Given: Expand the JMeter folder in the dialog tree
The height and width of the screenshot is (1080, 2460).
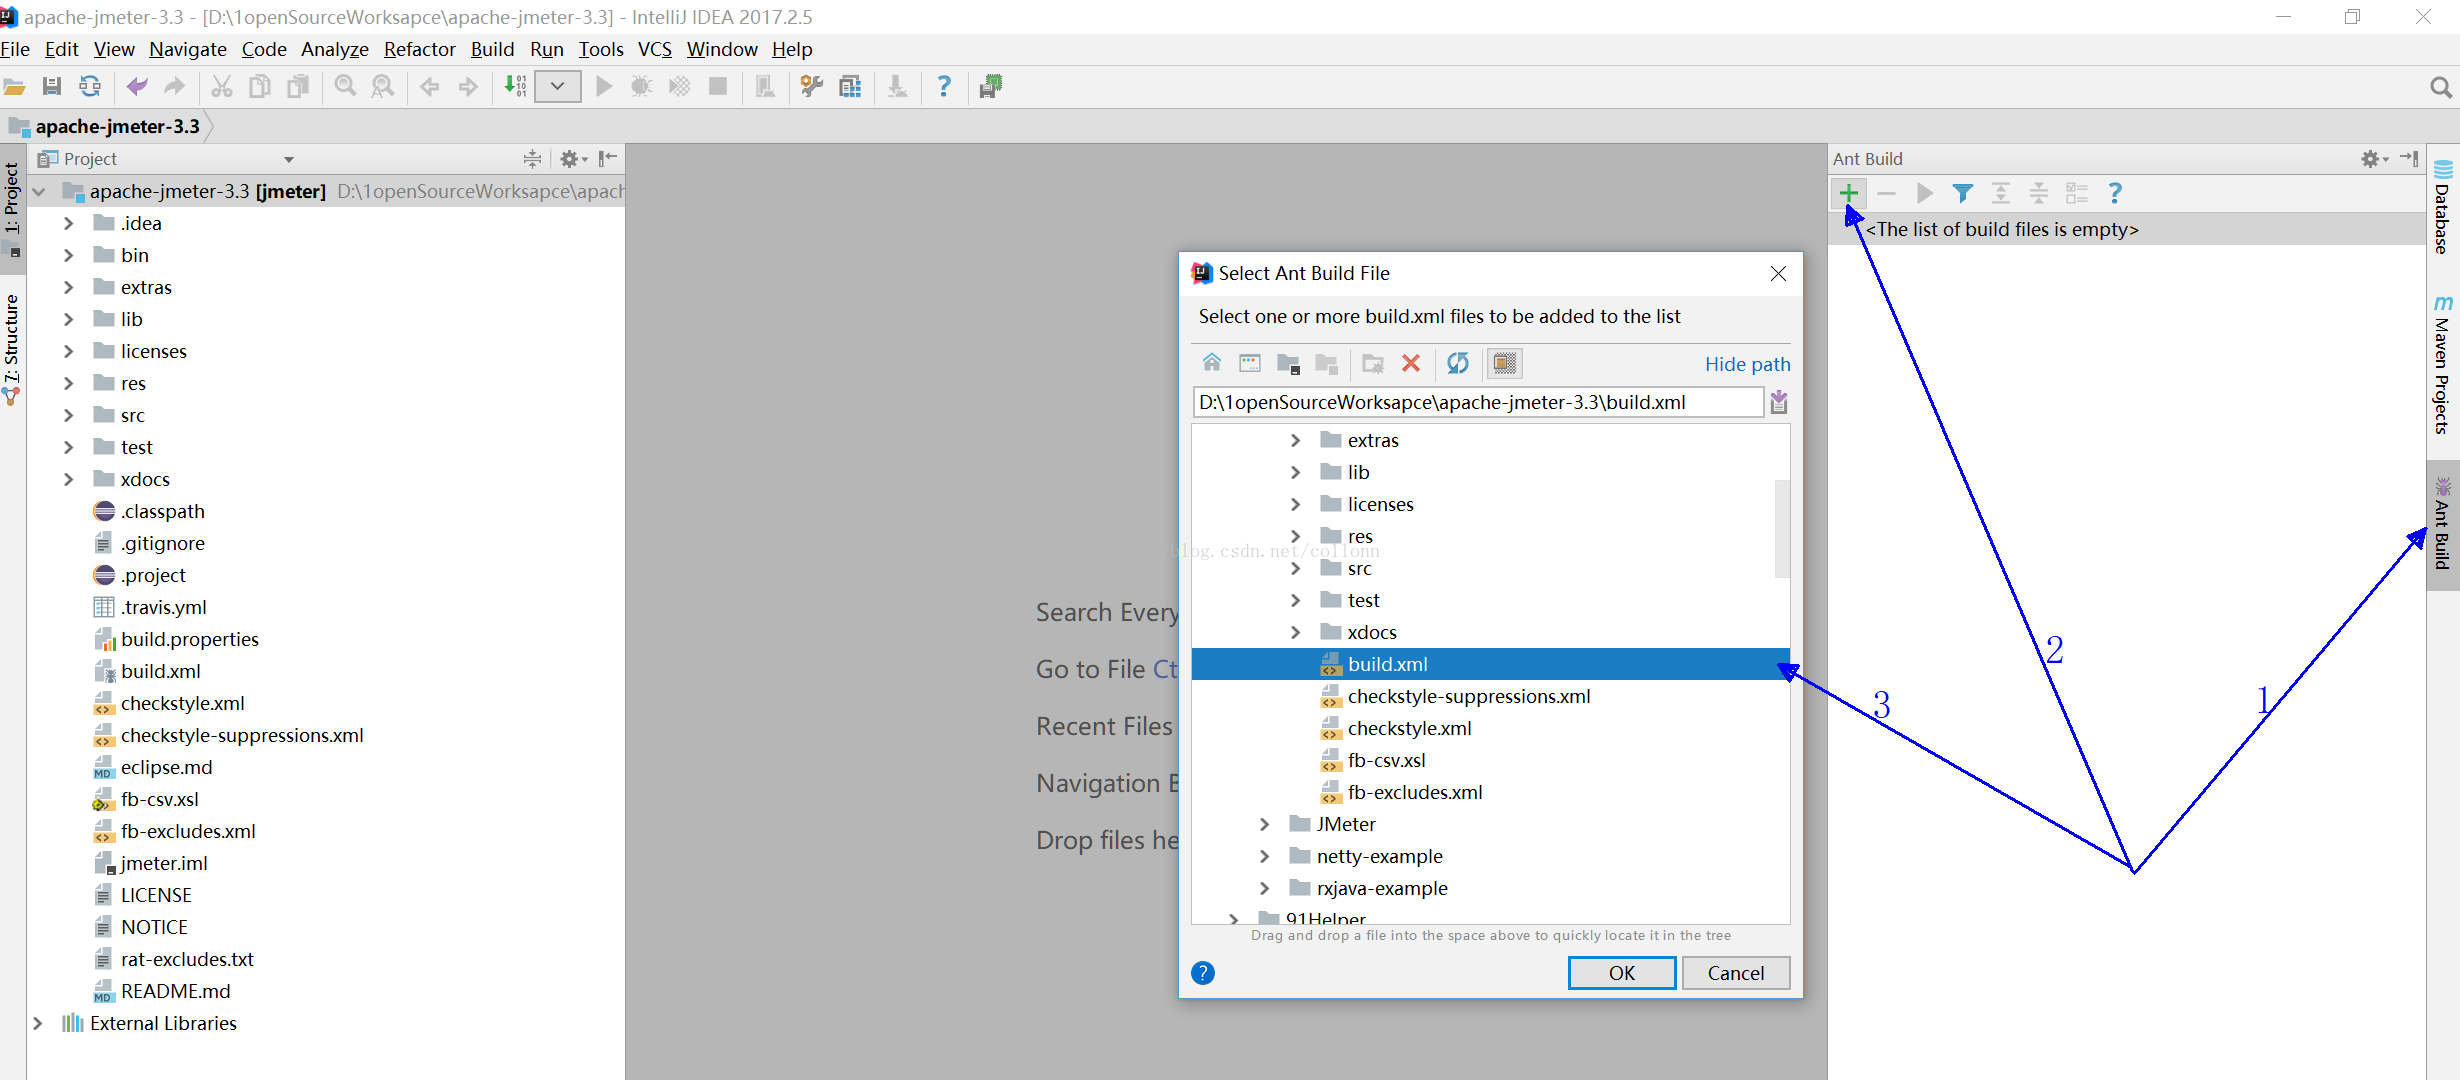Looking at the screenshot, I should [1264, 824].
